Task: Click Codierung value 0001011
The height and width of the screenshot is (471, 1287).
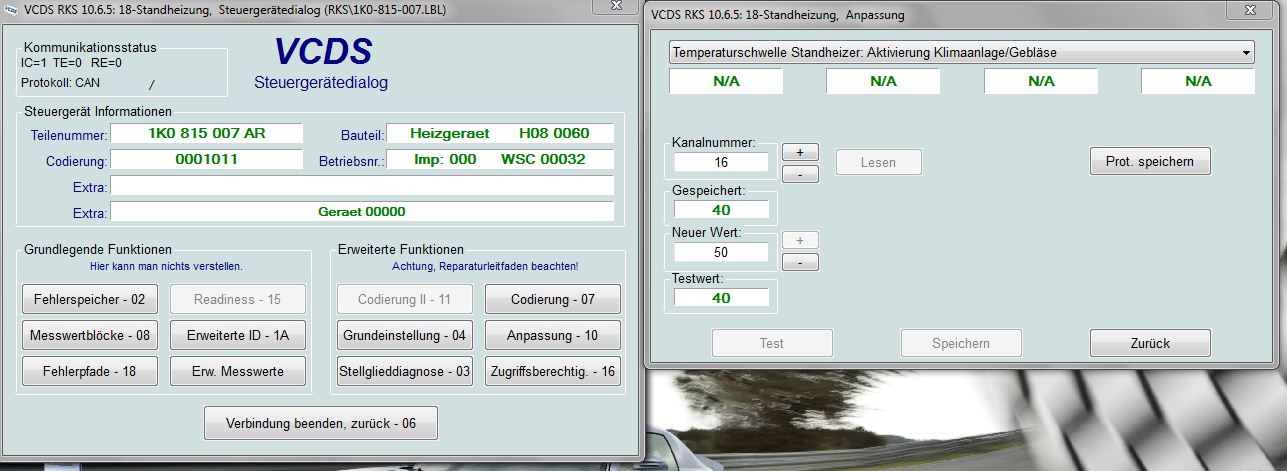Action: 206,159
